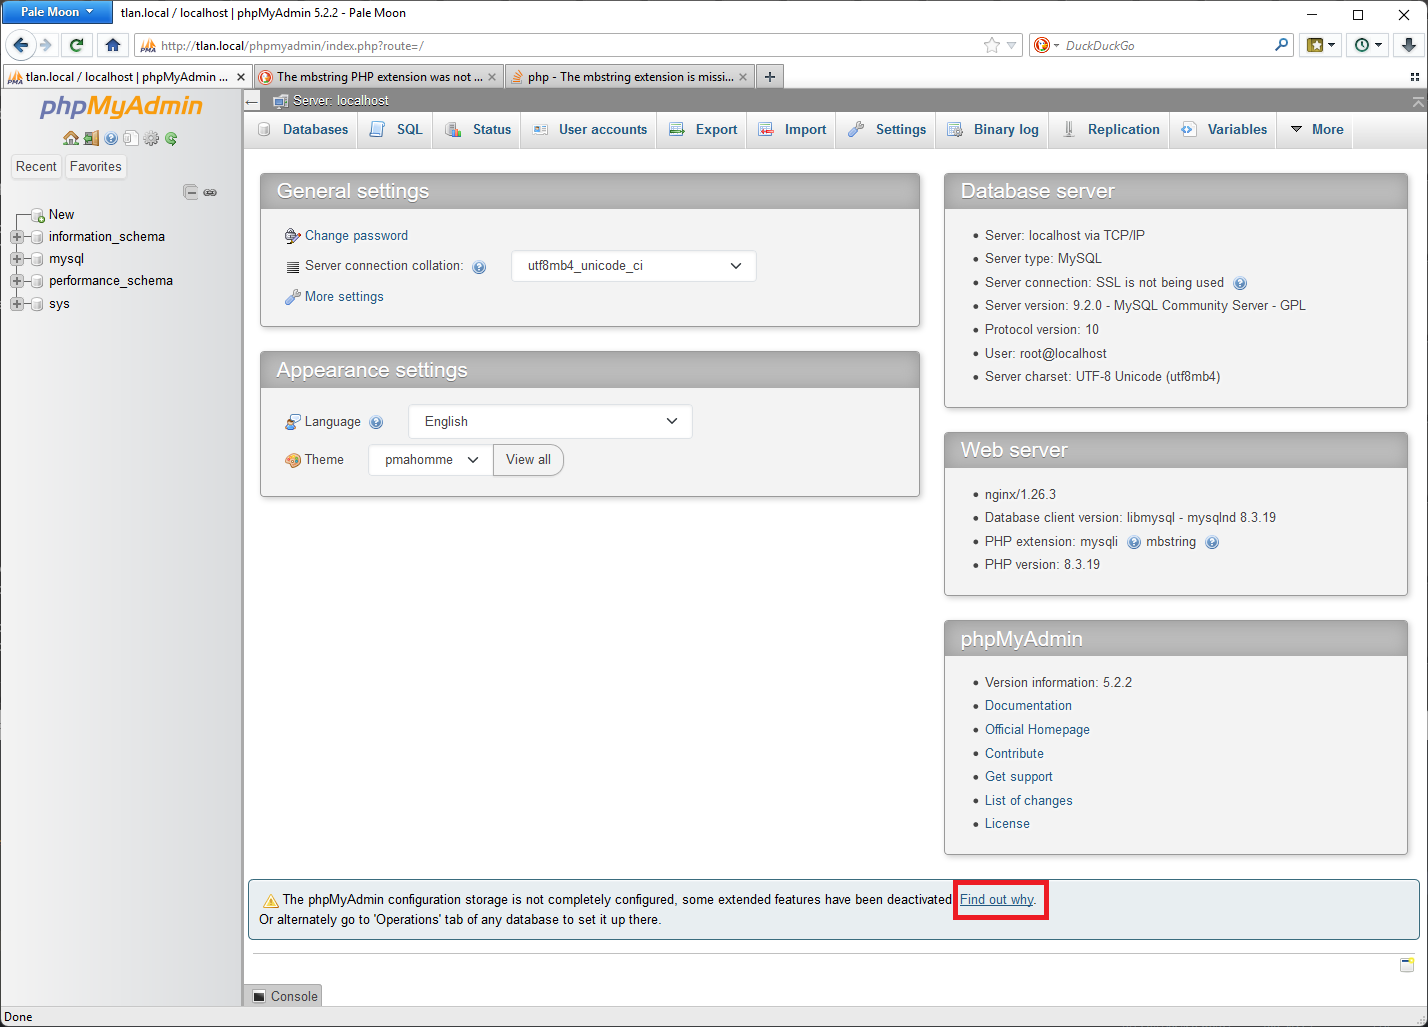
Task: Select mysql database in navigation tree
Action: point(66,259)
